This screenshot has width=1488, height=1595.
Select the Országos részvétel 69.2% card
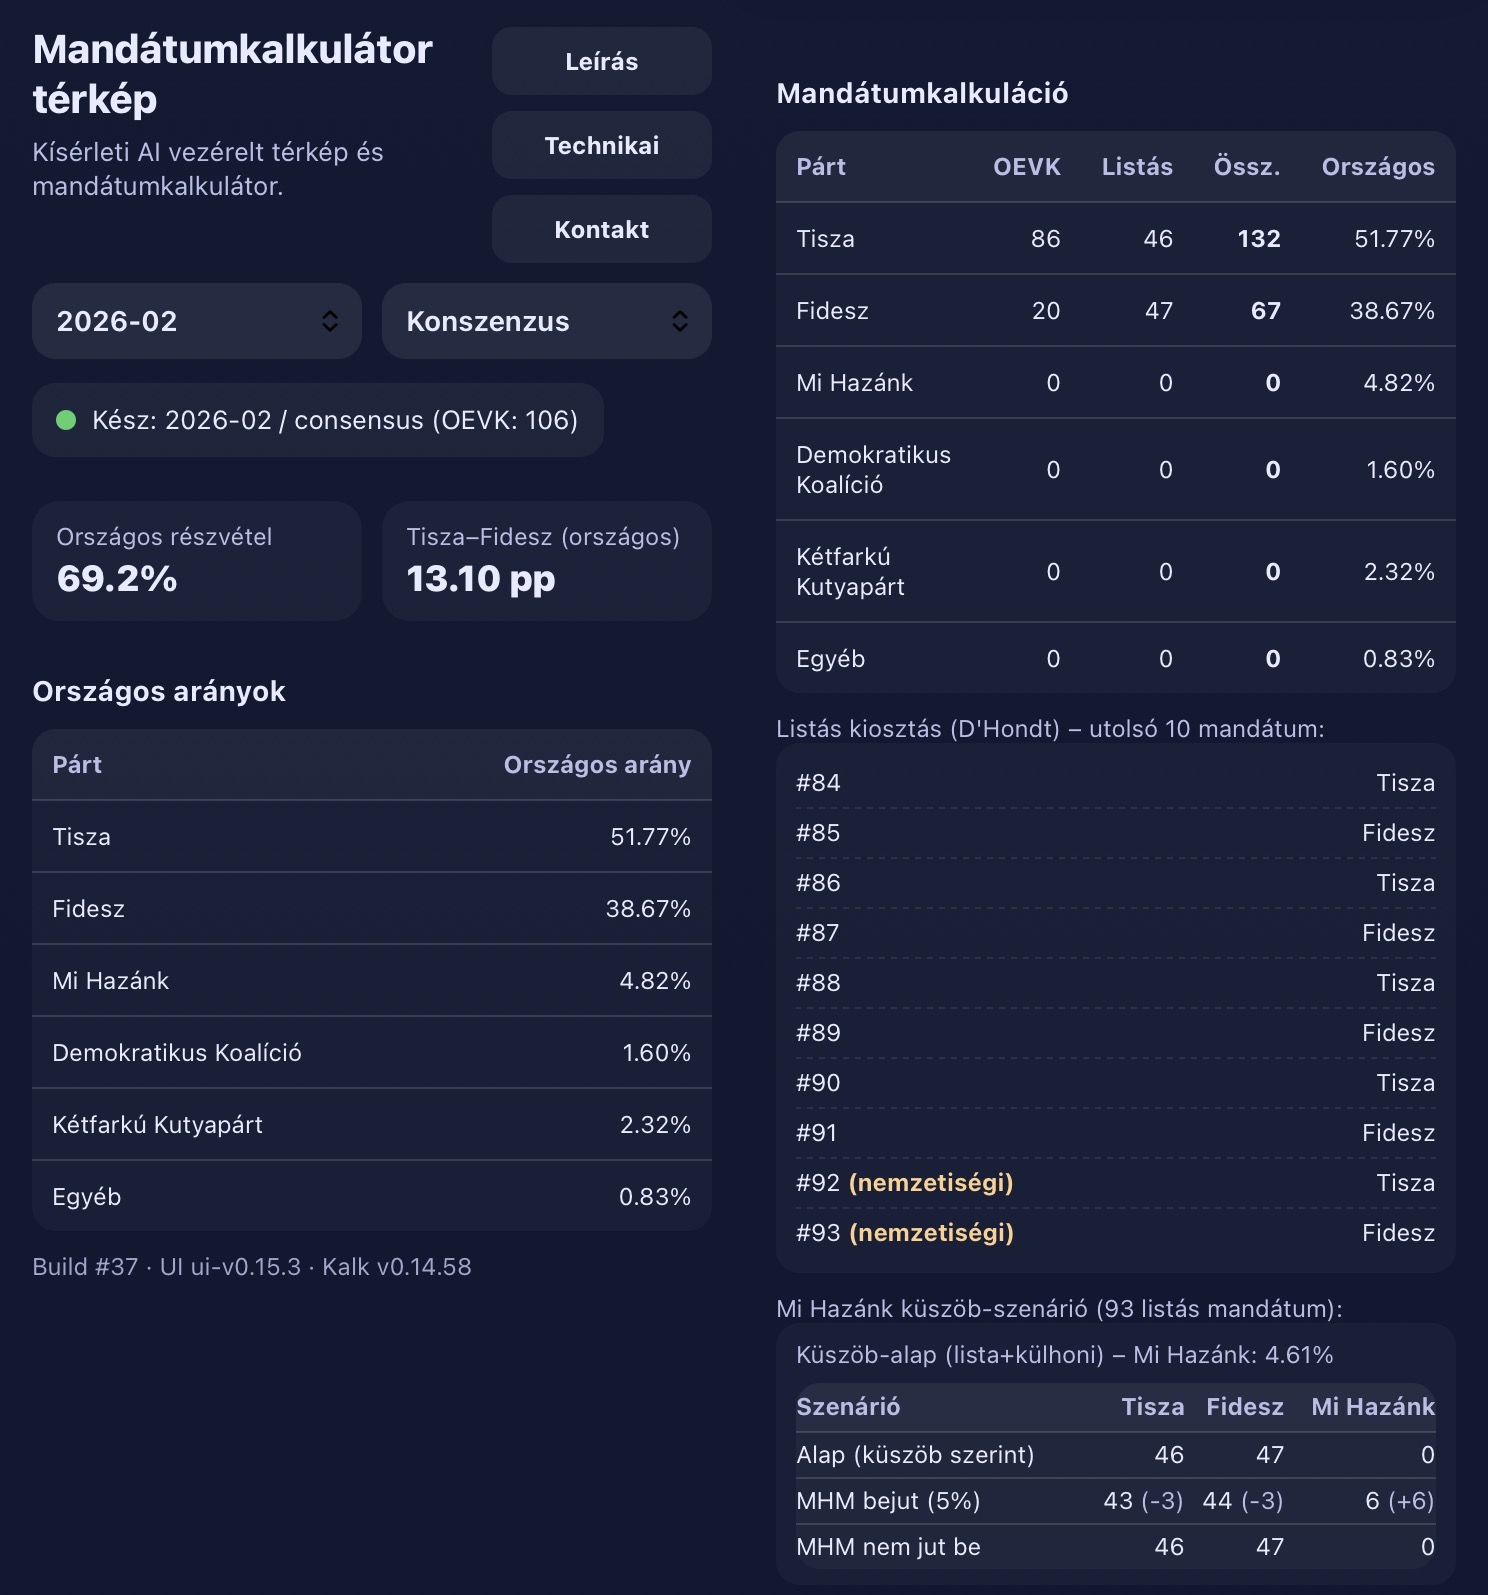coord(196,561)
